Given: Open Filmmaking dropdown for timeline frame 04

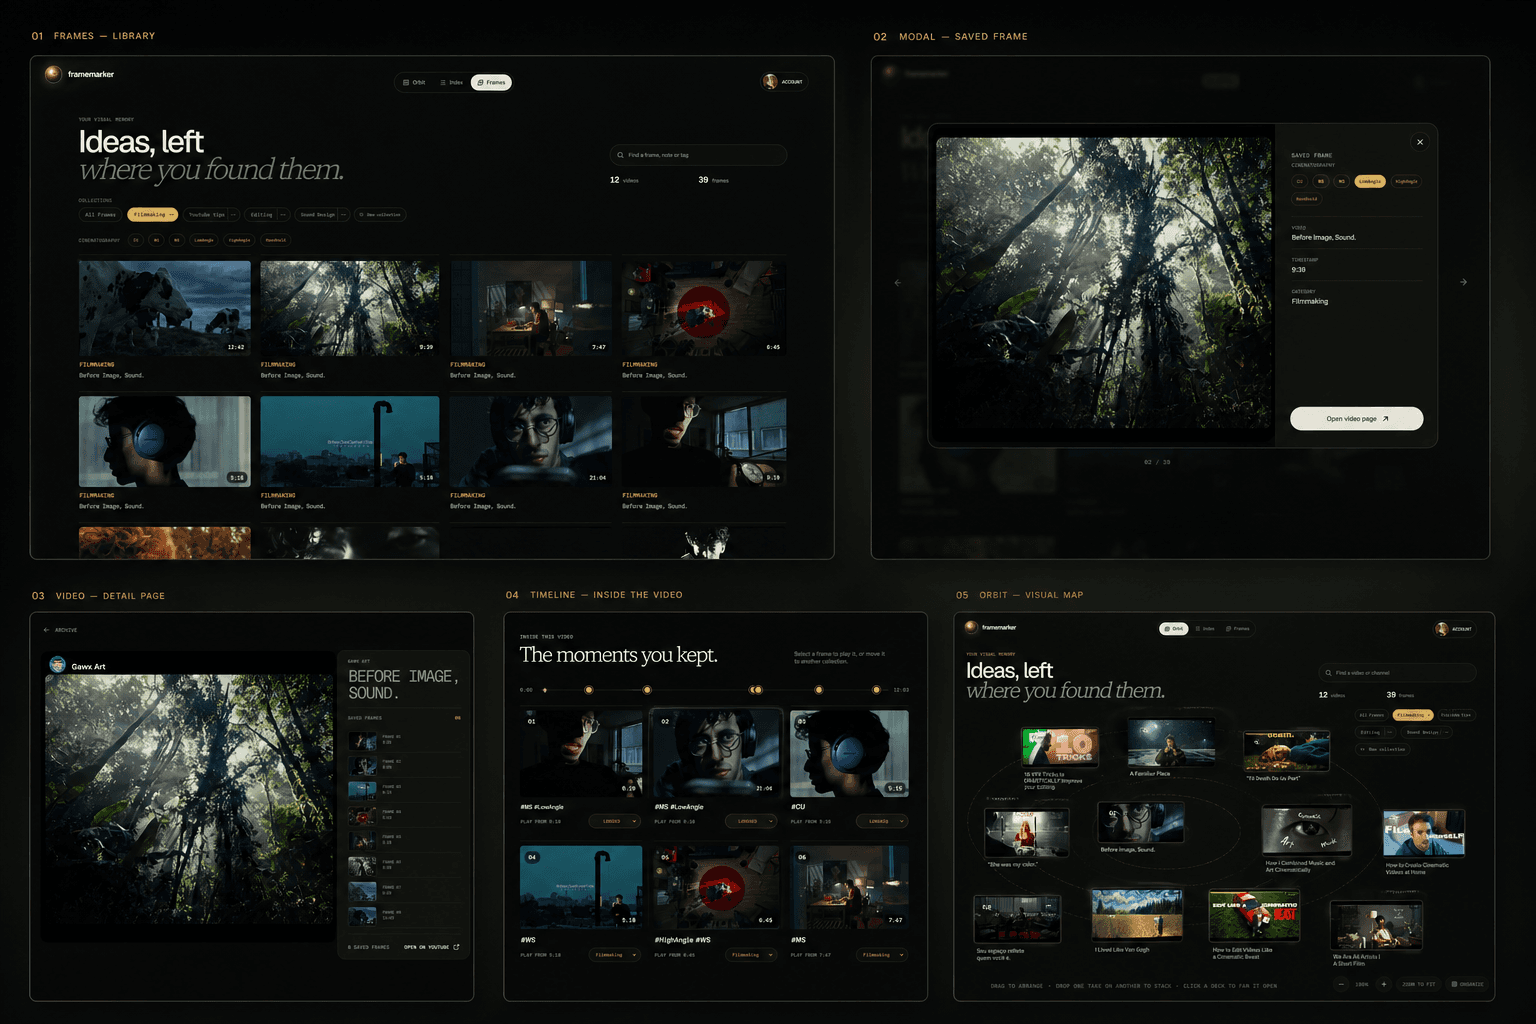Looking at the screenshot, I should [x=615, y=955].
